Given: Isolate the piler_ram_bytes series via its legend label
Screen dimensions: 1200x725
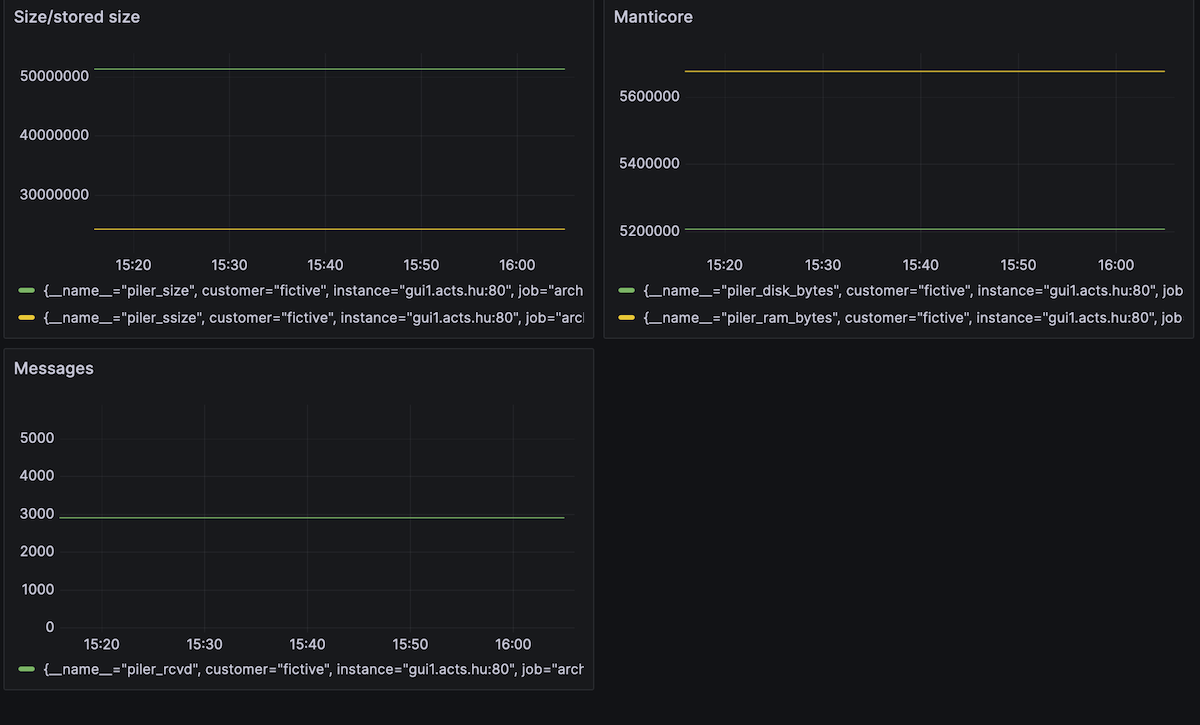Looking at the screenshot, I should 912,318.
